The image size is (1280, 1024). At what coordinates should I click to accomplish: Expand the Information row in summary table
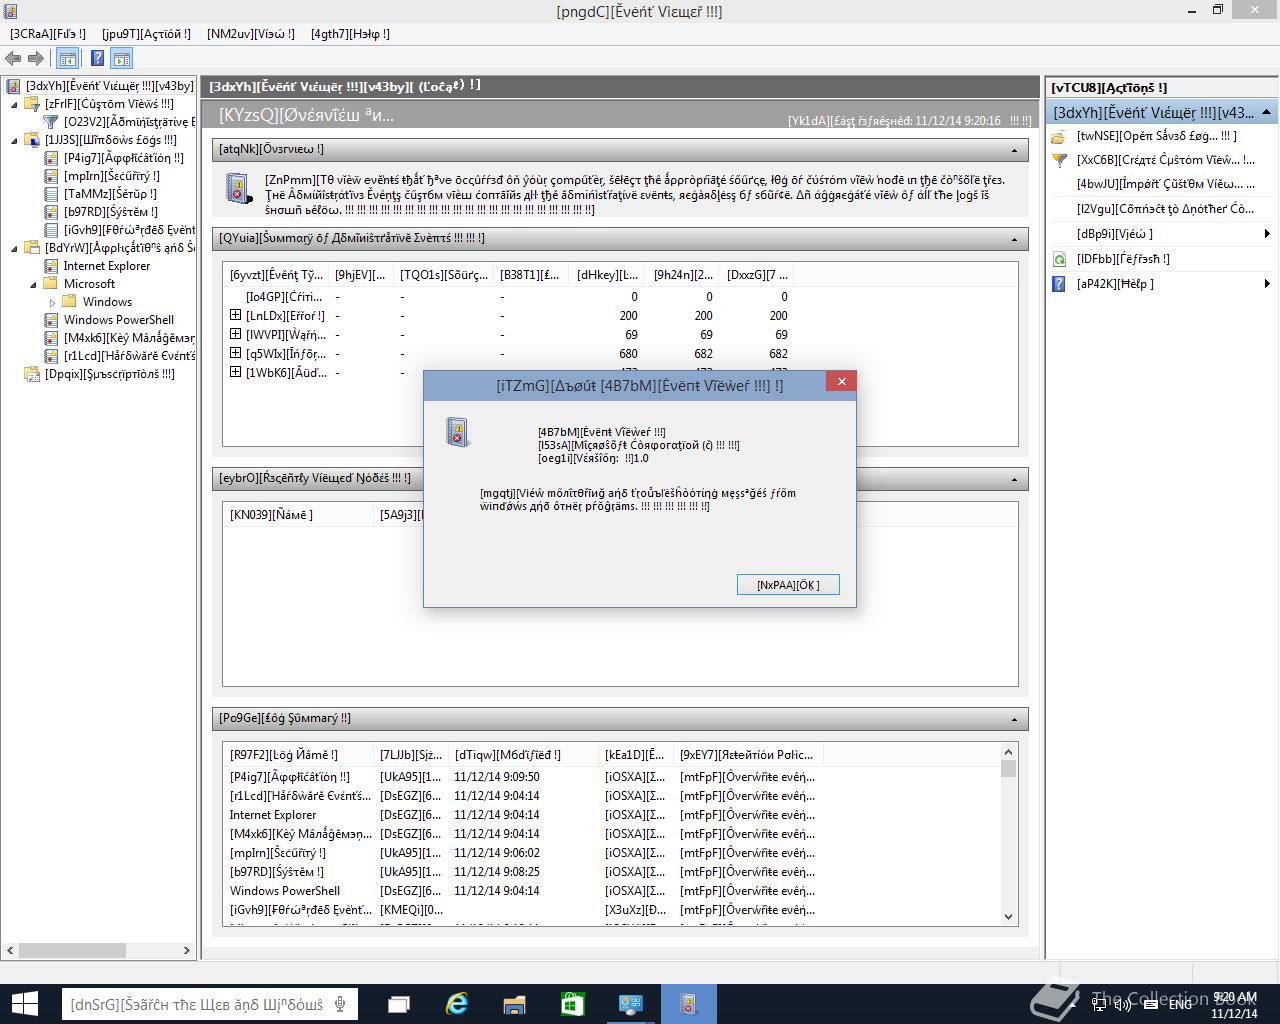click(x=236, y=353)
